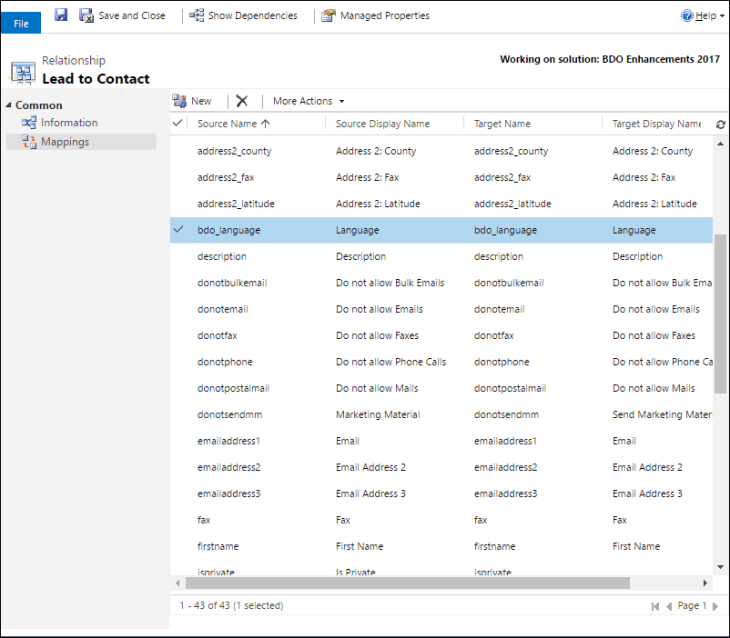Viewport: 730px width, 638px height.
Task: Toggle the select-all rows checkbox
Action: (178, 124)
